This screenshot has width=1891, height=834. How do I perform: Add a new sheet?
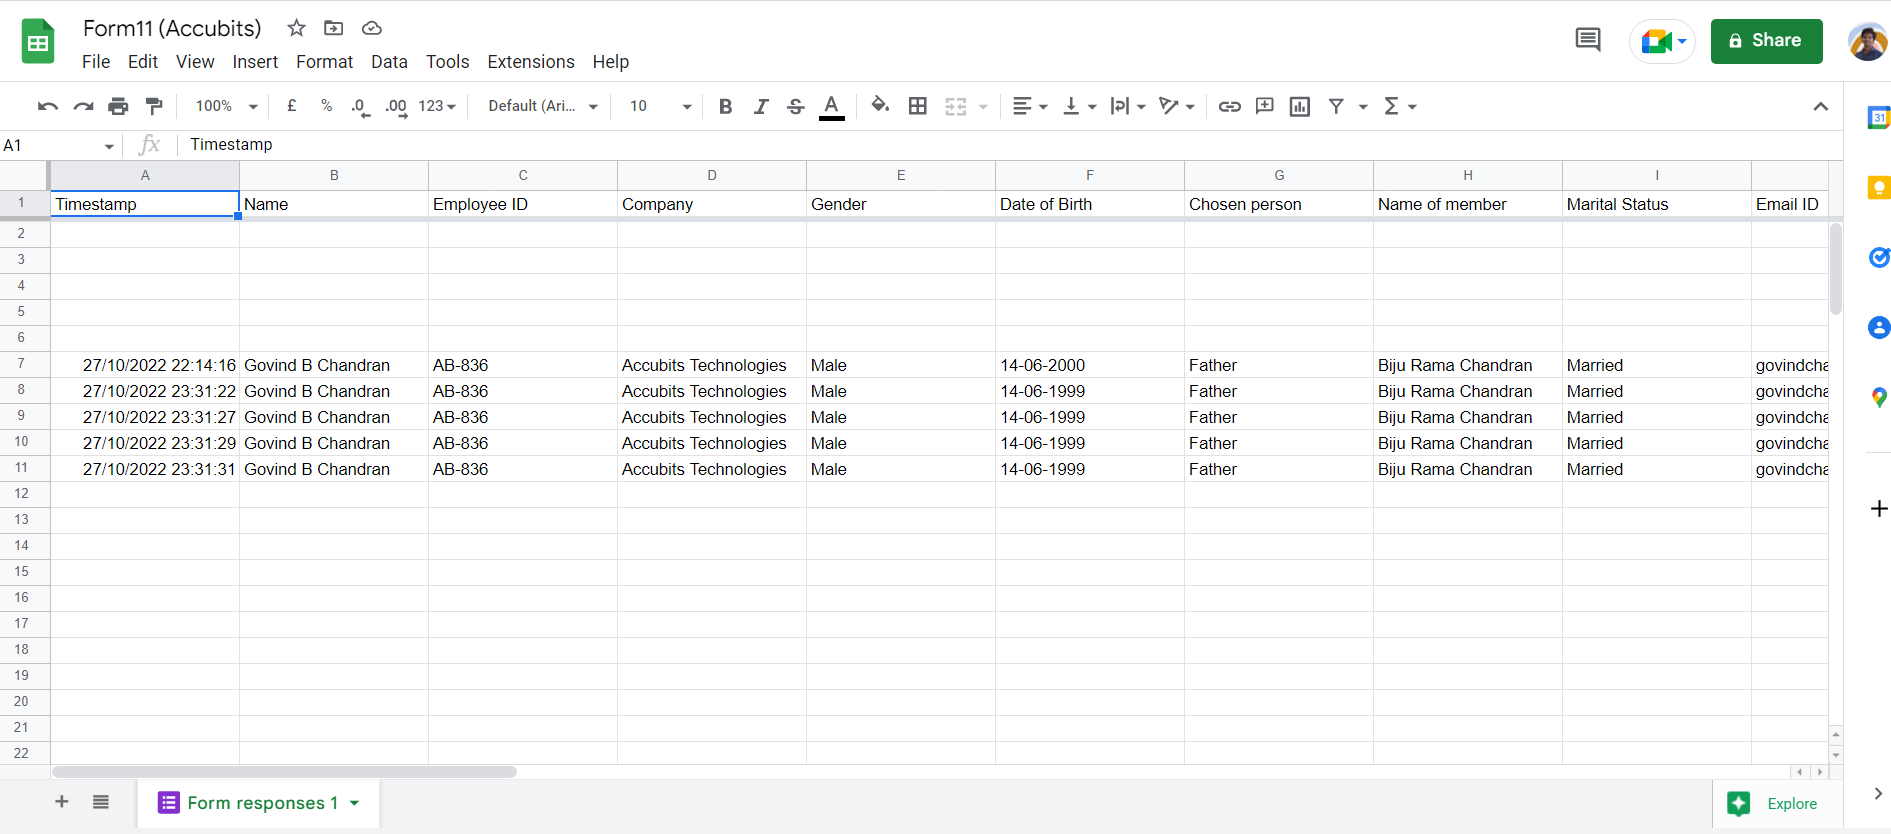click(62, 802)
